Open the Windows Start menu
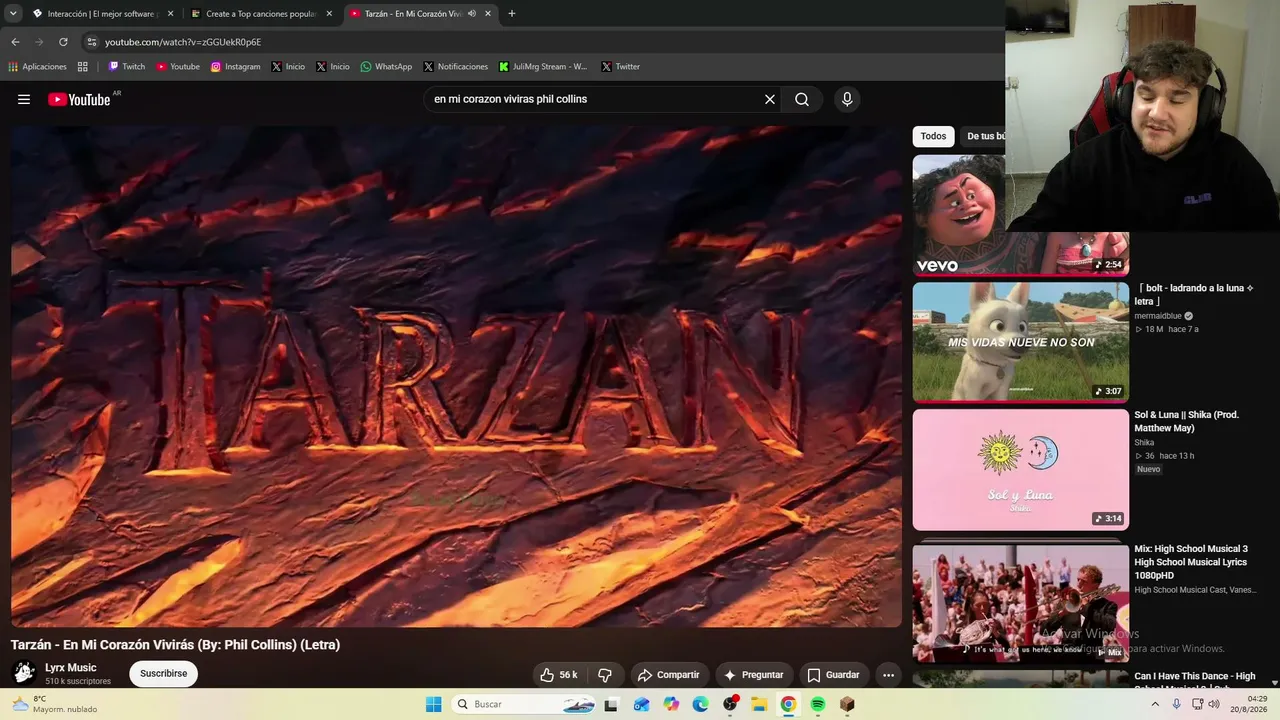1280x720 pixels. pos(433,704)
